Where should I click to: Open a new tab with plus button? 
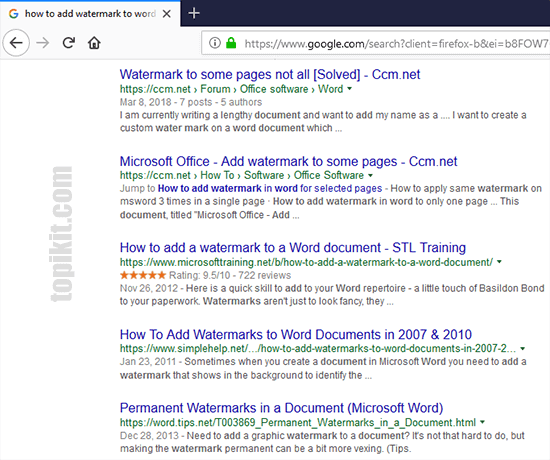pos(194,13)
